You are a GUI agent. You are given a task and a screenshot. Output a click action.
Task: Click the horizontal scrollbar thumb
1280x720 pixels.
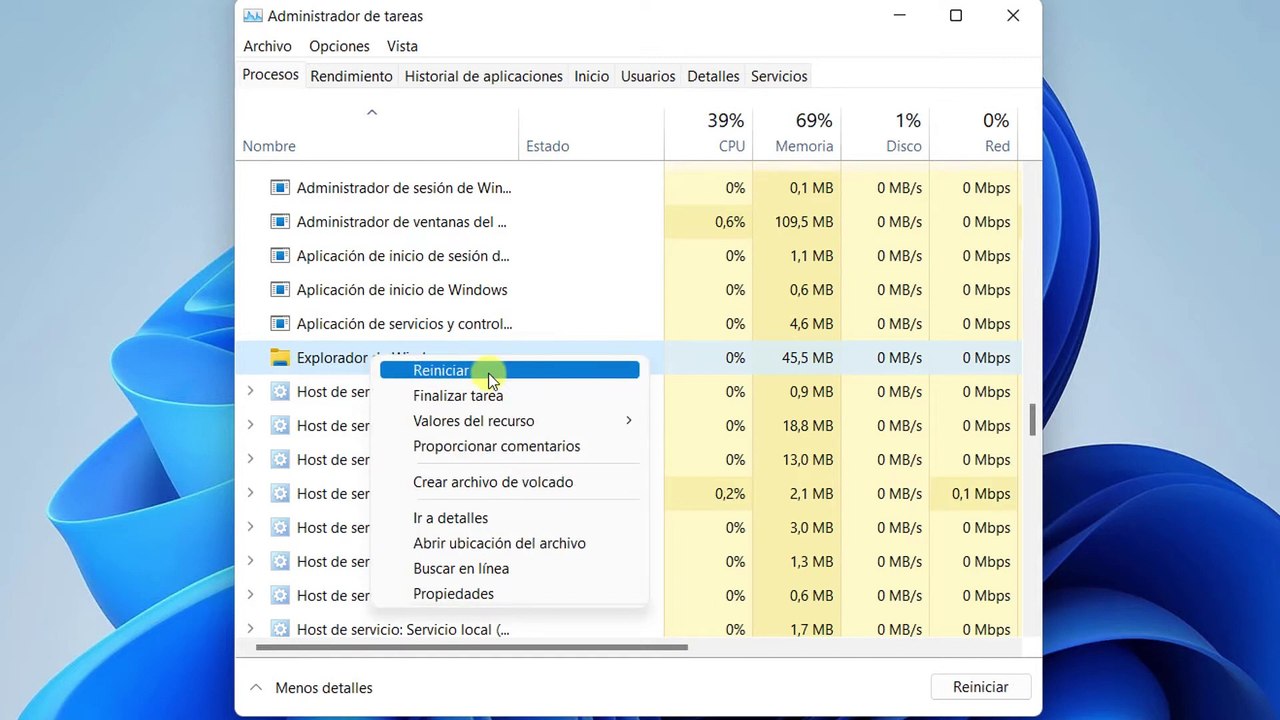[x=472, y=647]
